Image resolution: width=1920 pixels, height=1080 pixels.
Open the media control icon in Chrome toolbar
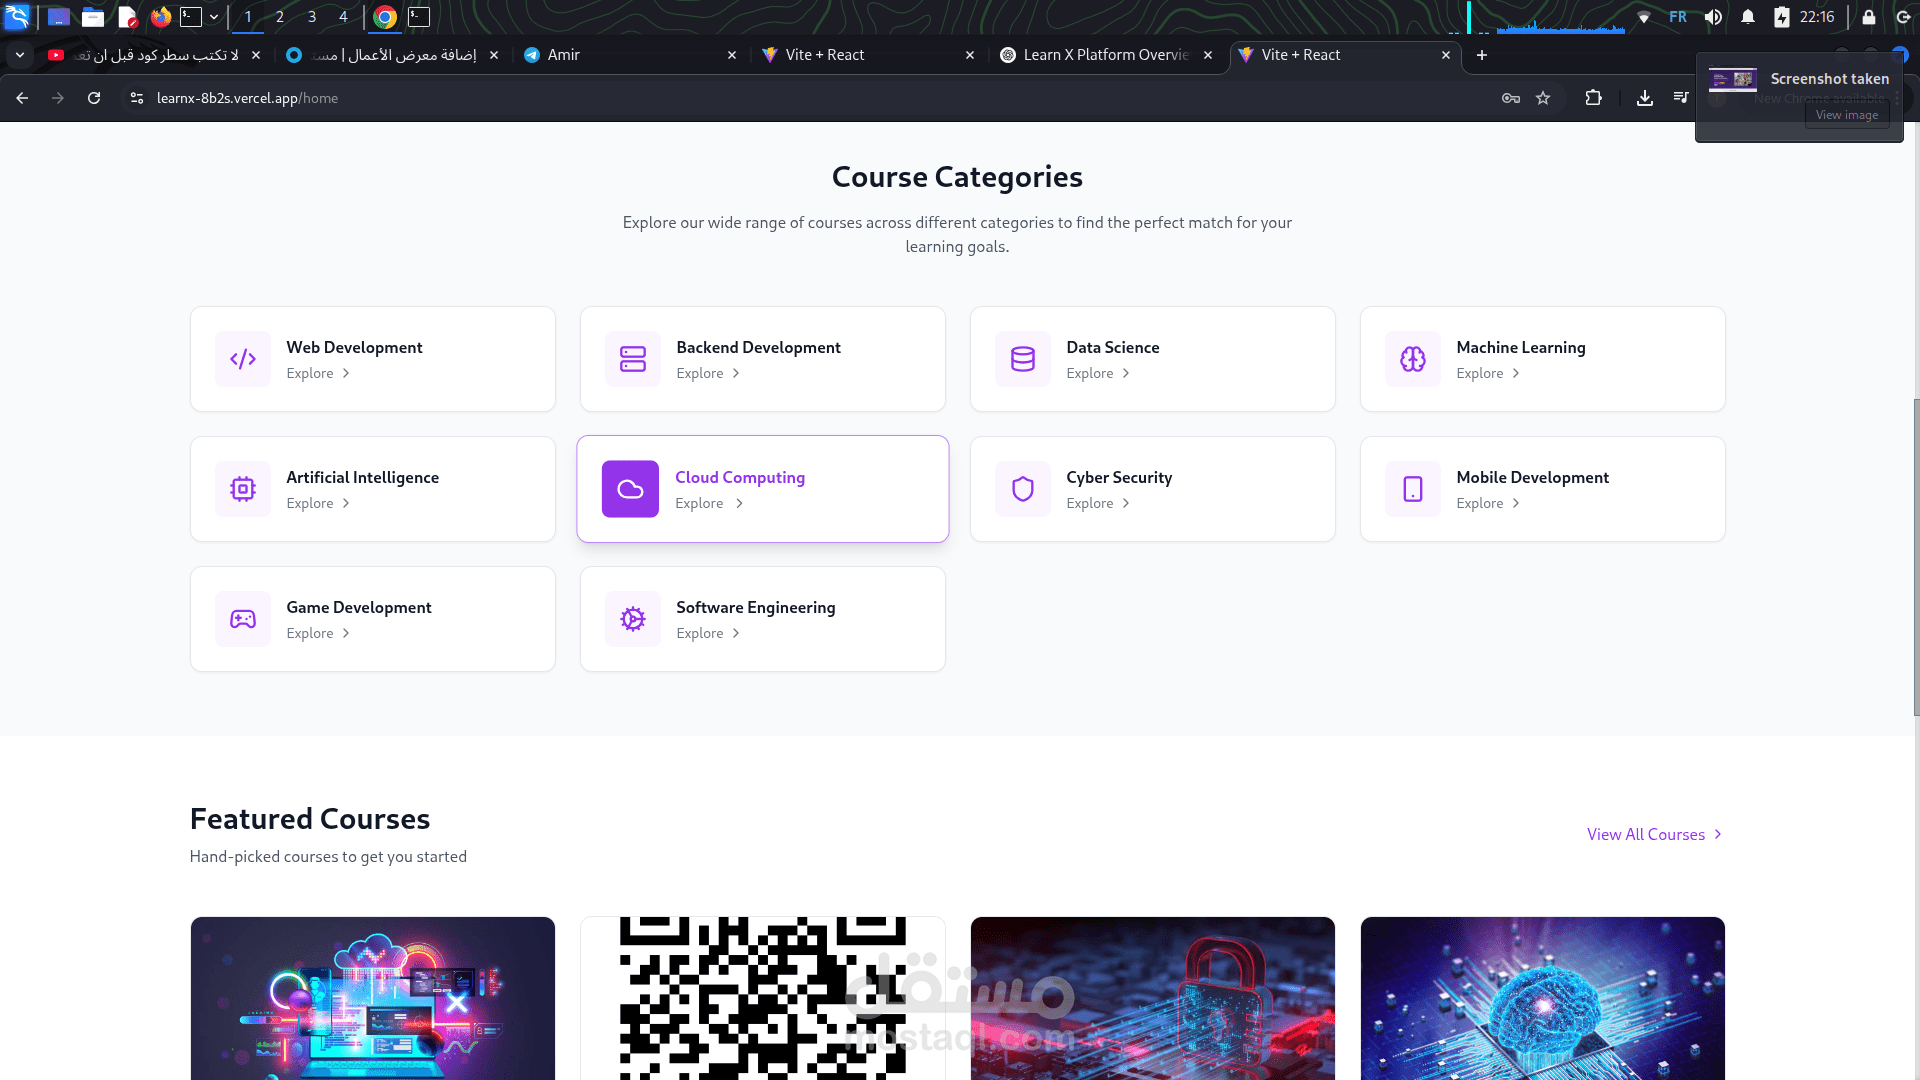1681,98
